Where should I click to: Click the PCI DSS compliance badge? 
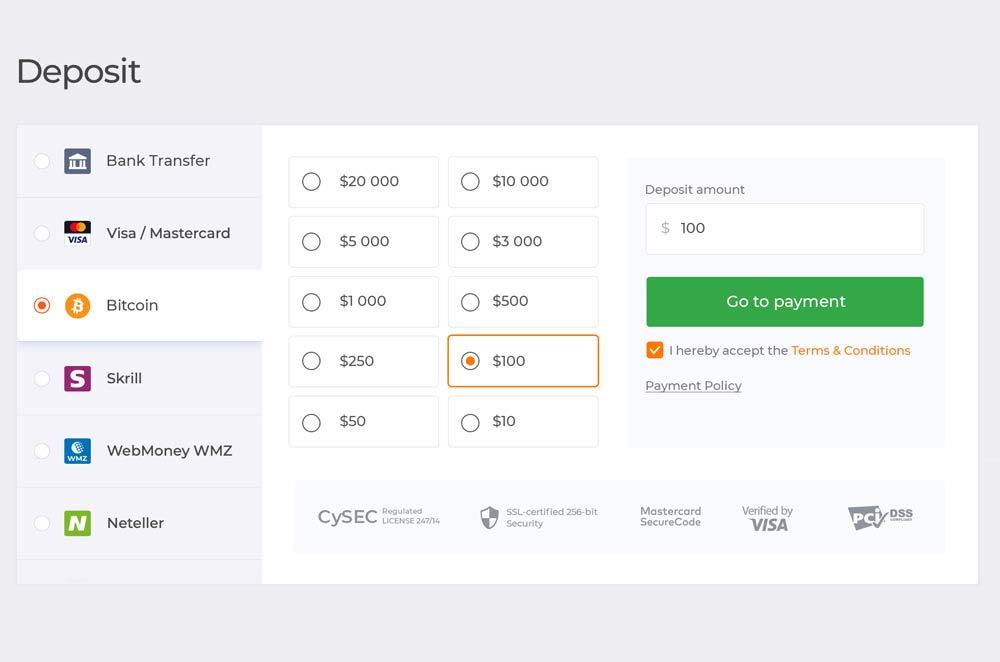pyautogui.click(x=880, y=516)
